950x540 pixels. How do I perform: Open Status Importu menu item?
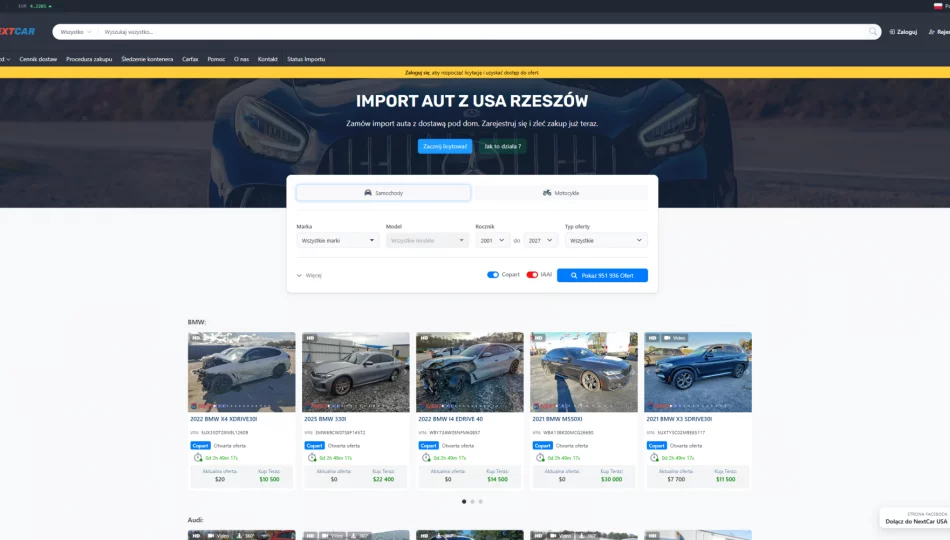pyautogui.click(x=306, y=59)
